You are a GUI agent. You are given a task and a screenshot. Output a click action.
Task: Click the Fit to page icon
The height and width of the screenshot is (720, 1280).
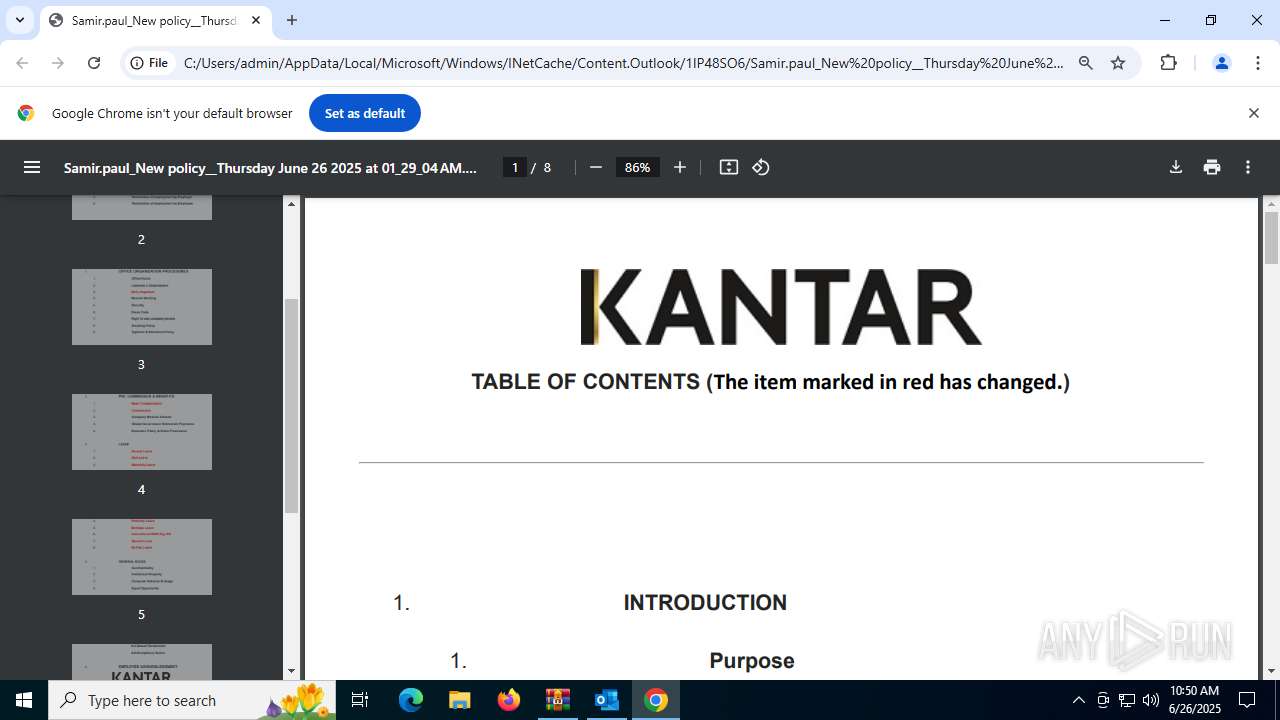[x=729, y=167]
